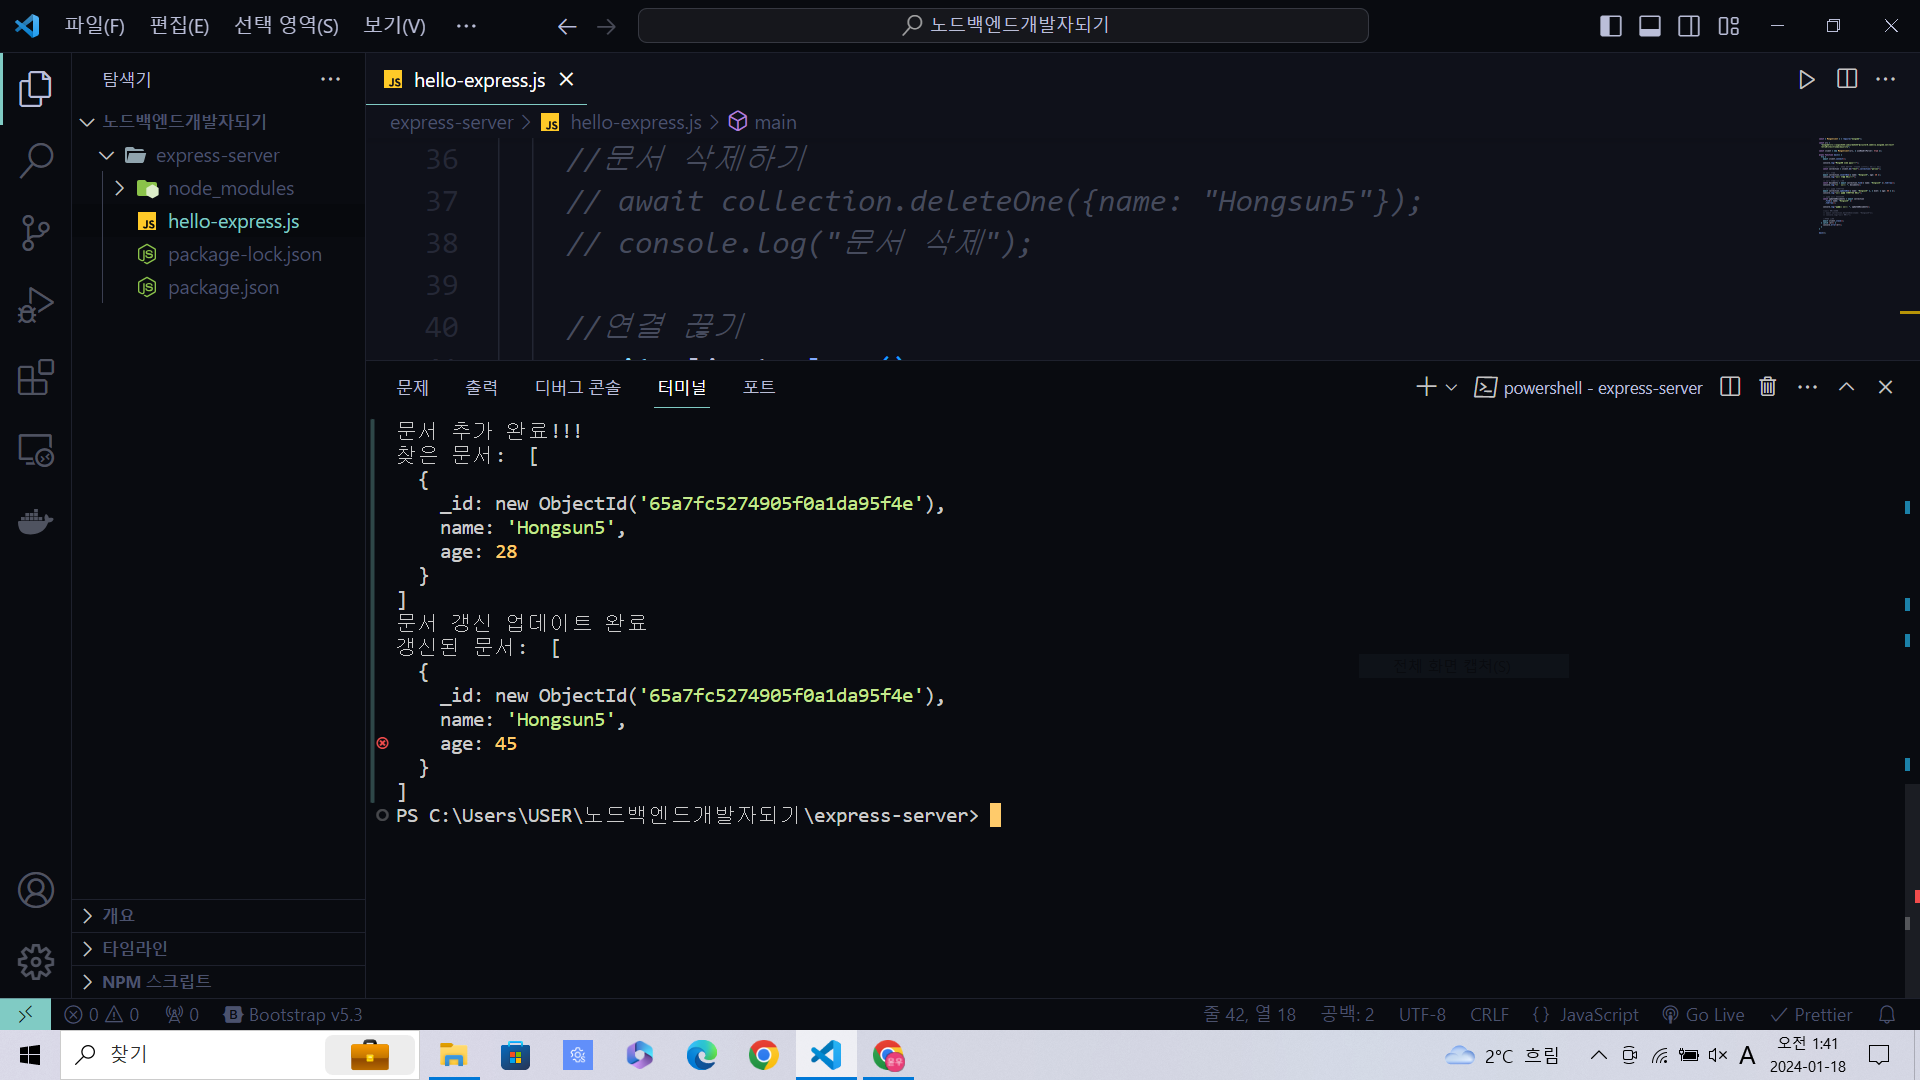Image resolution: width=1920 pixels, height=1080 pixels.
Task: Click main in the breadcrumb
Action: point(775,122)
